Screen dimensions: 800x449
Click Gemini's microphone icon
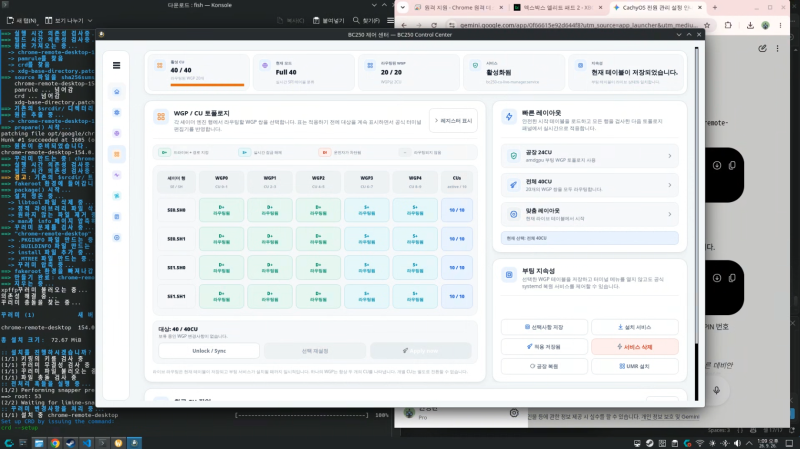tap(716, 390)
